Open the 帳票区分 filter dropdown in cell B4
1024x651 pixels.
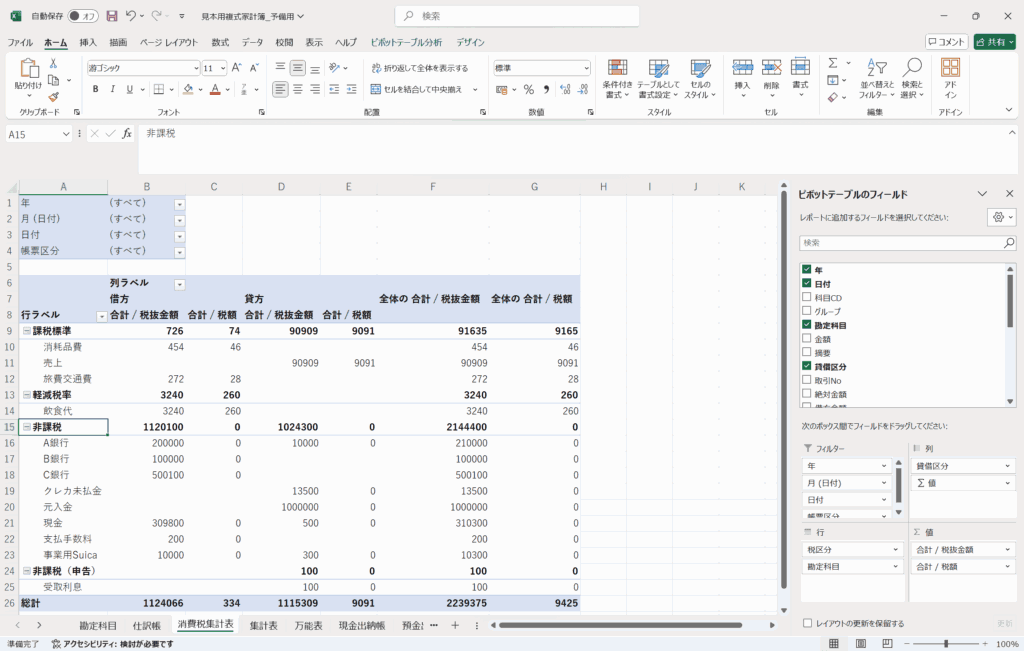click(180, 253)
